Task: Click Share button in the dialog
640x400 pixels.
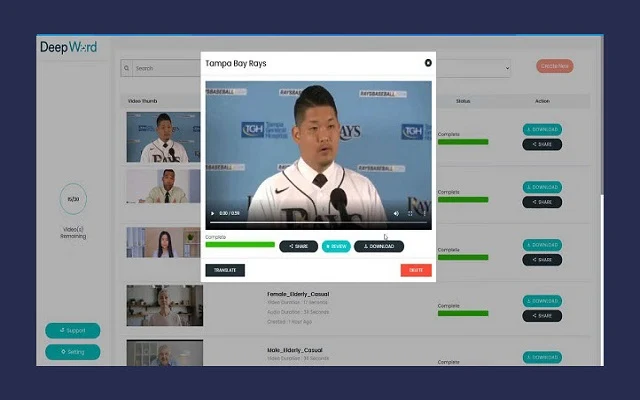Action: tap(298, 247)
